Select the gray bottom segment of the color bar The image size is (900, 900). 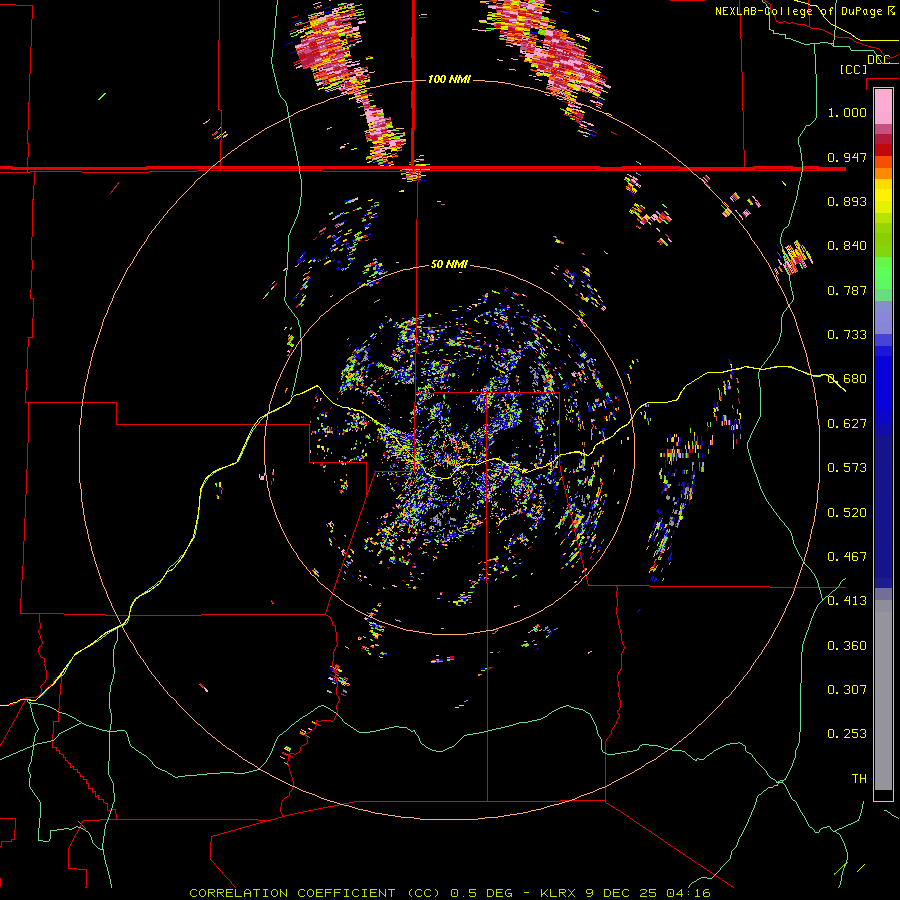point(883,695)
